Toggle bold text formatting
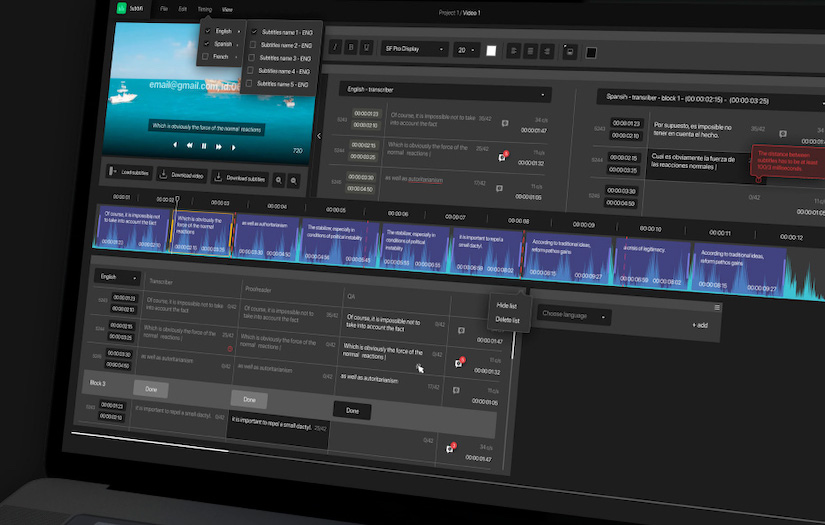Viewport: 825px width, 525px height. click(x=351, y=47)
